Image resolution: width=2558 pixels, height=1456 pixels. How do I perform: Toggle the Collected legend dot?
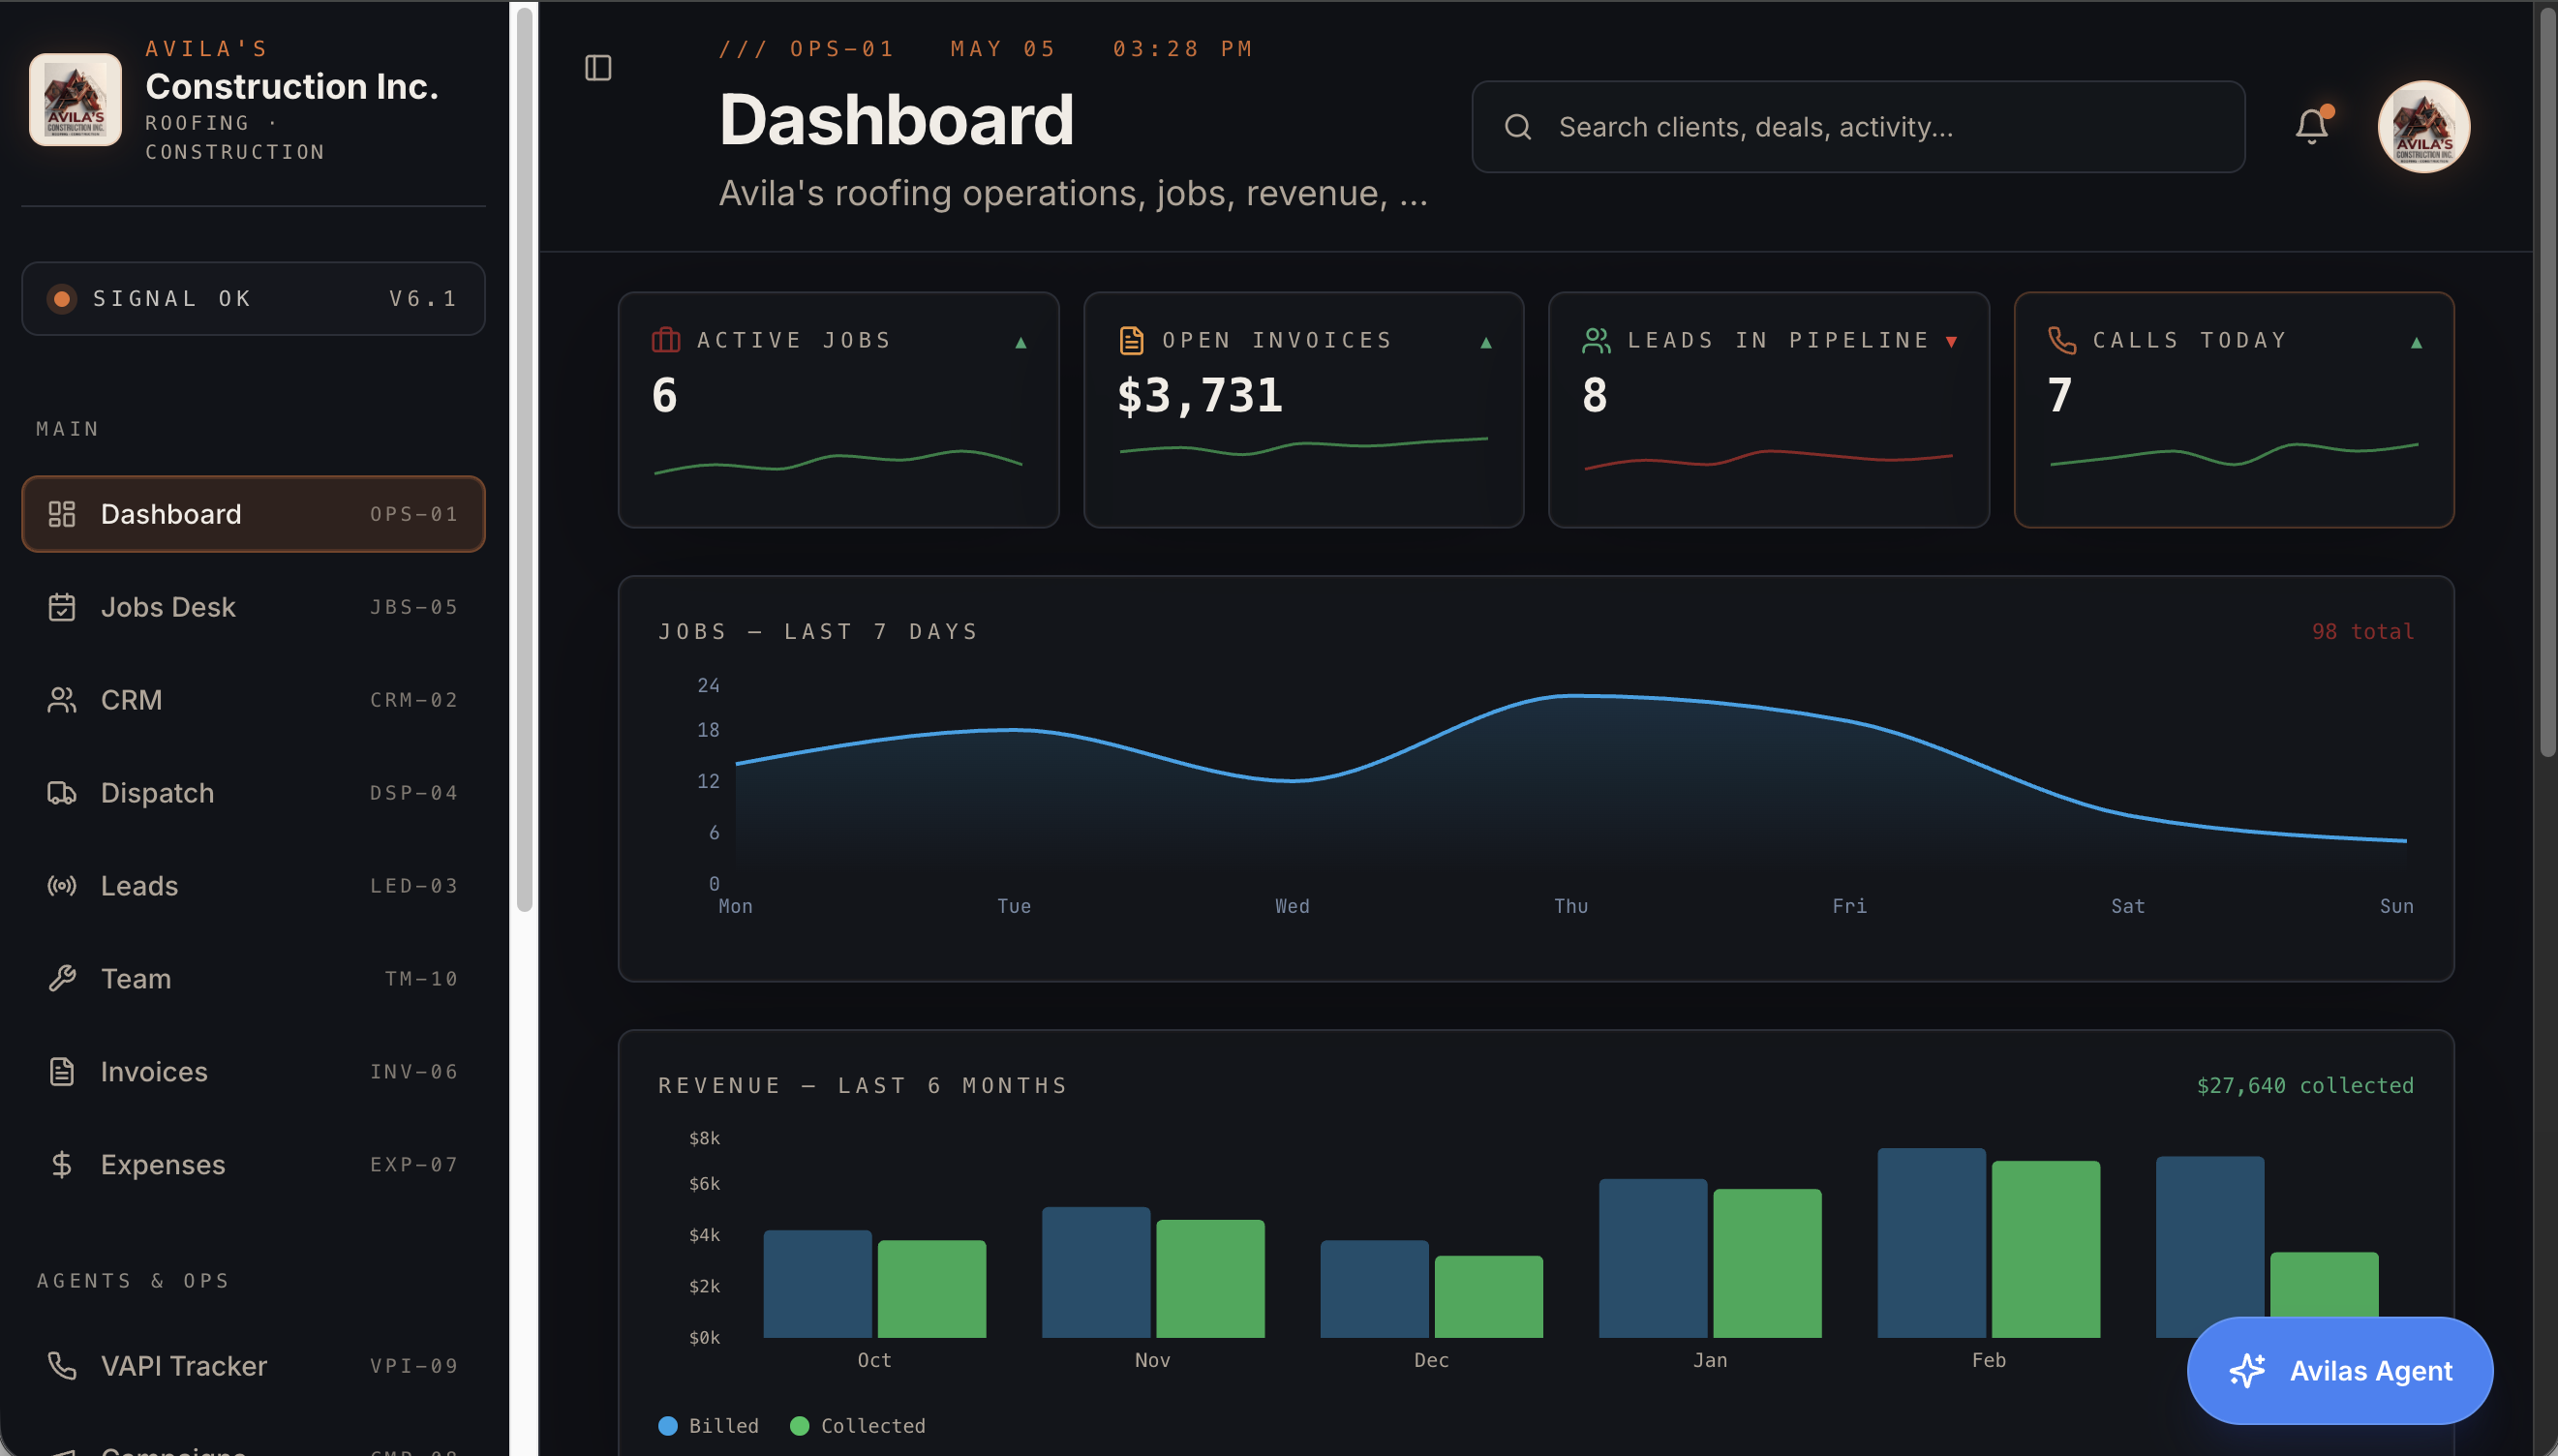coord(799,1426)
